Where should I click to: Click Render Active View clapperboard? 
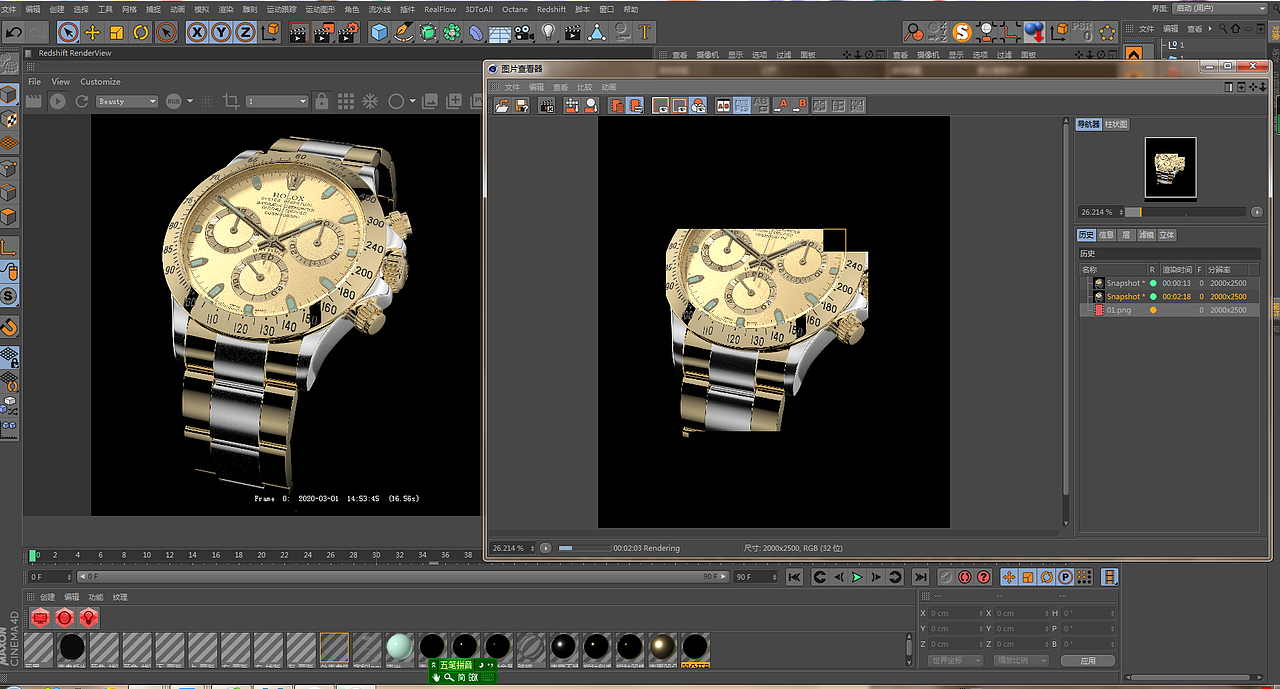point(299,32)
